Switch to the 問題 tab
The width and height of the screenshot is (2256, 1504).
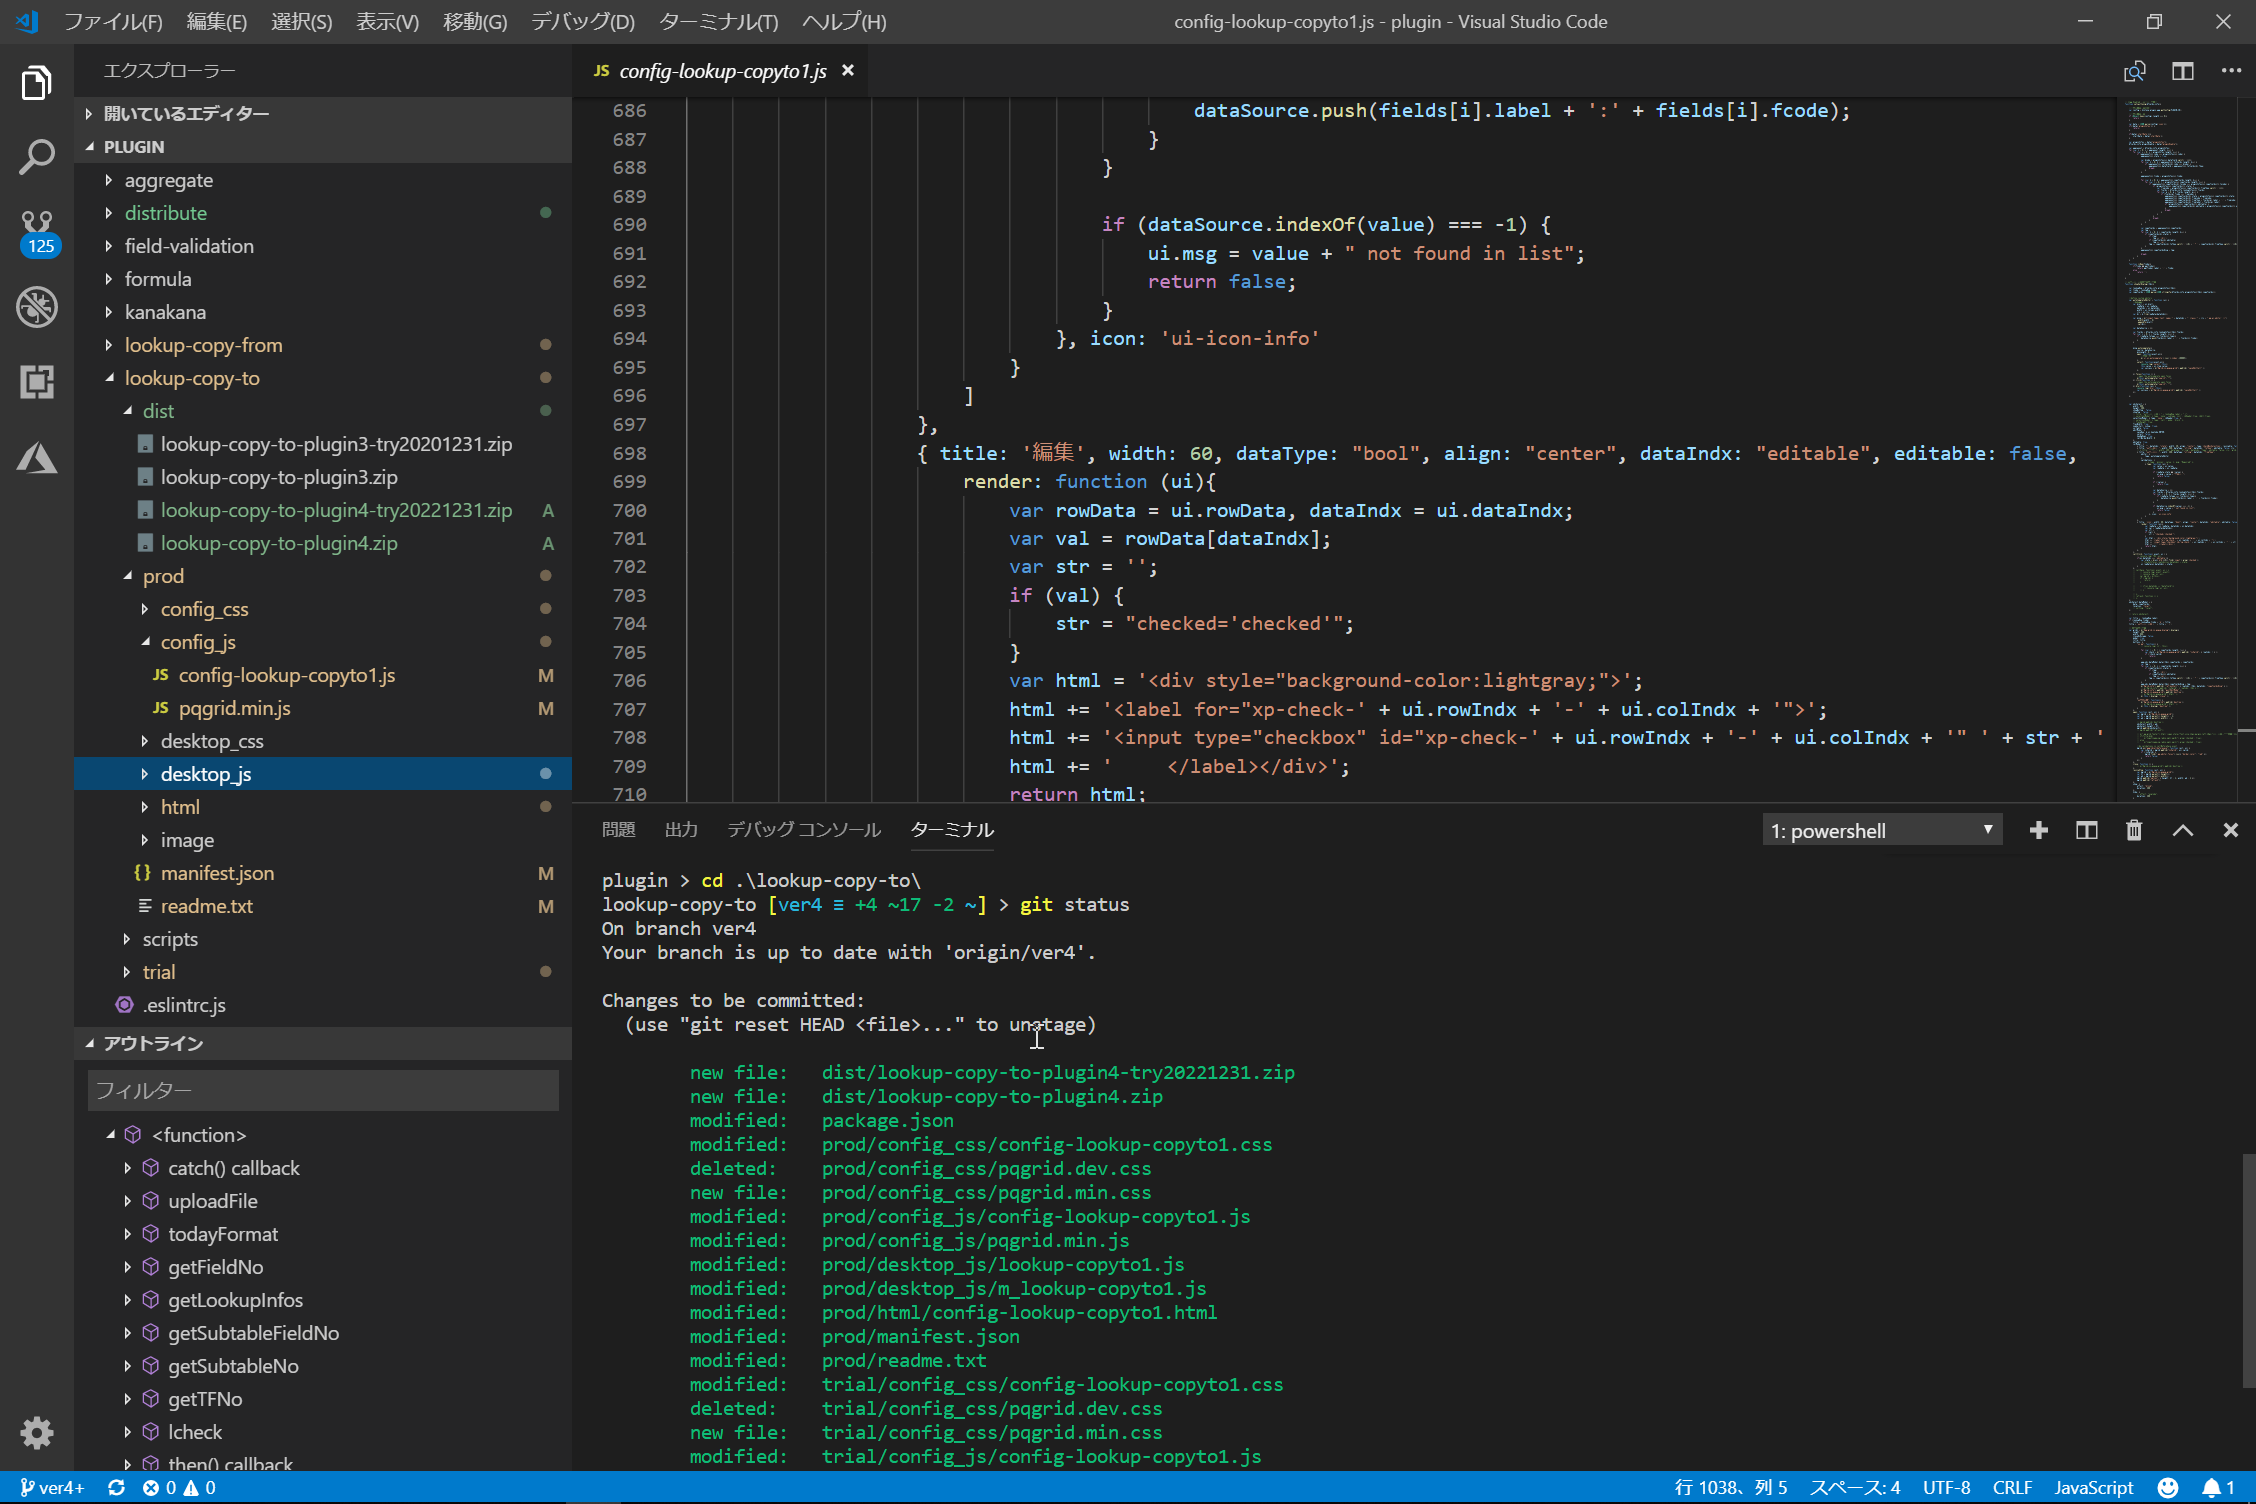pyautogui.click(x=618, y=829)
